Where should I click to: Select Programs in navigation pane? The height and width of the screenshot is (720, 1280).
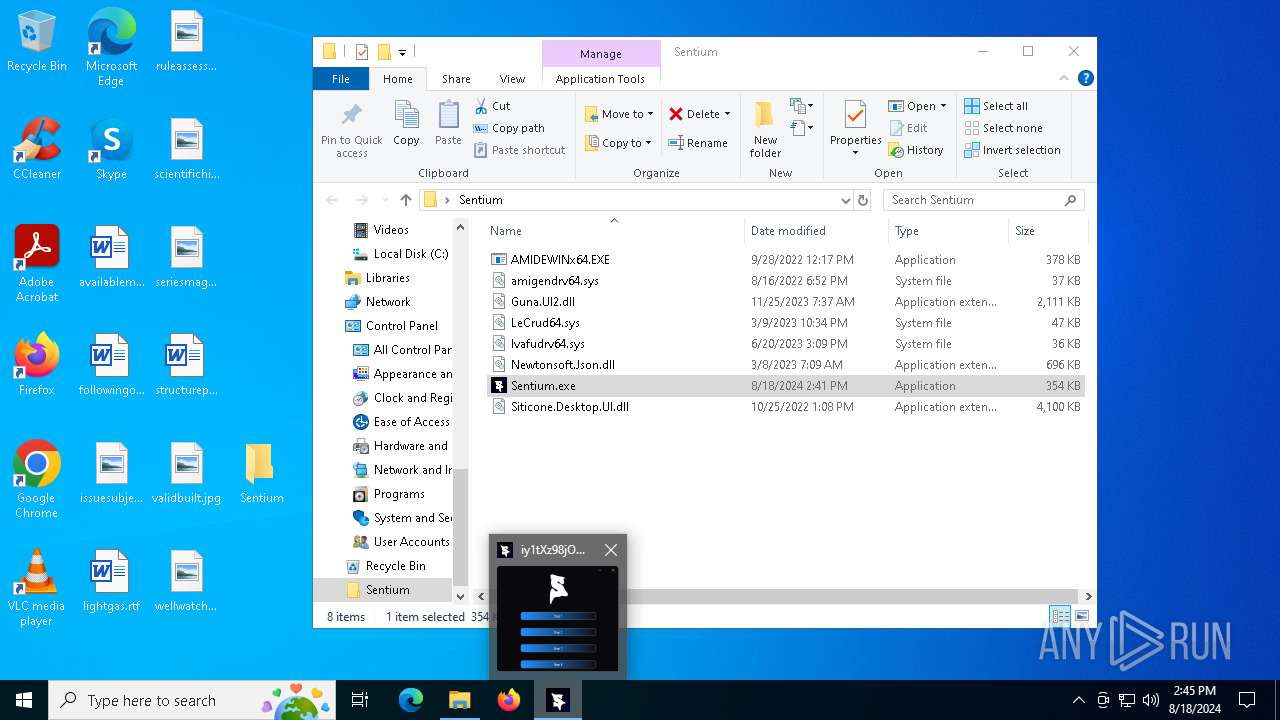pyautogui.click(x=389, y=494)
